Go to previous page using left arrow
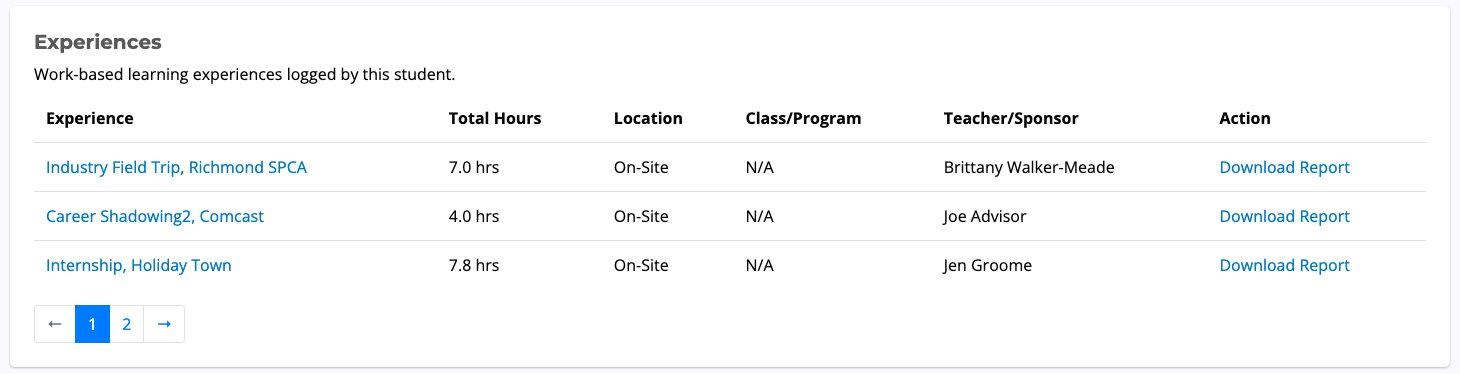The height and width of the screenshot is (374, 1460). [55, 324]
